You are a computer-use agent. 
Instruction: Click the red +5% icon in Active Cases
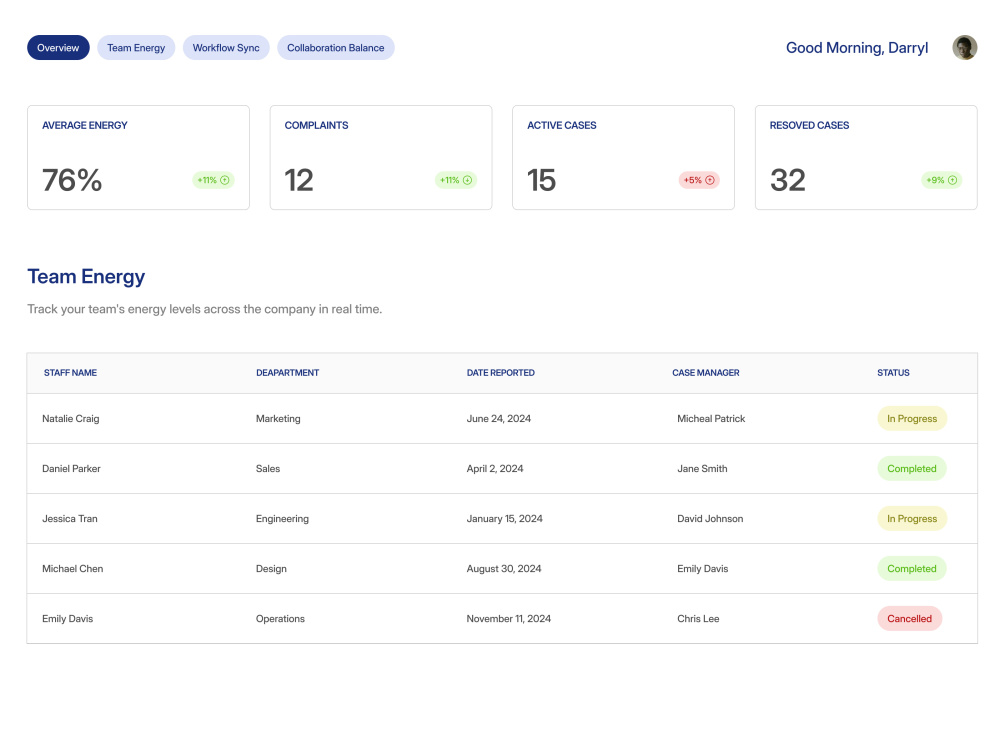point(710,180)
